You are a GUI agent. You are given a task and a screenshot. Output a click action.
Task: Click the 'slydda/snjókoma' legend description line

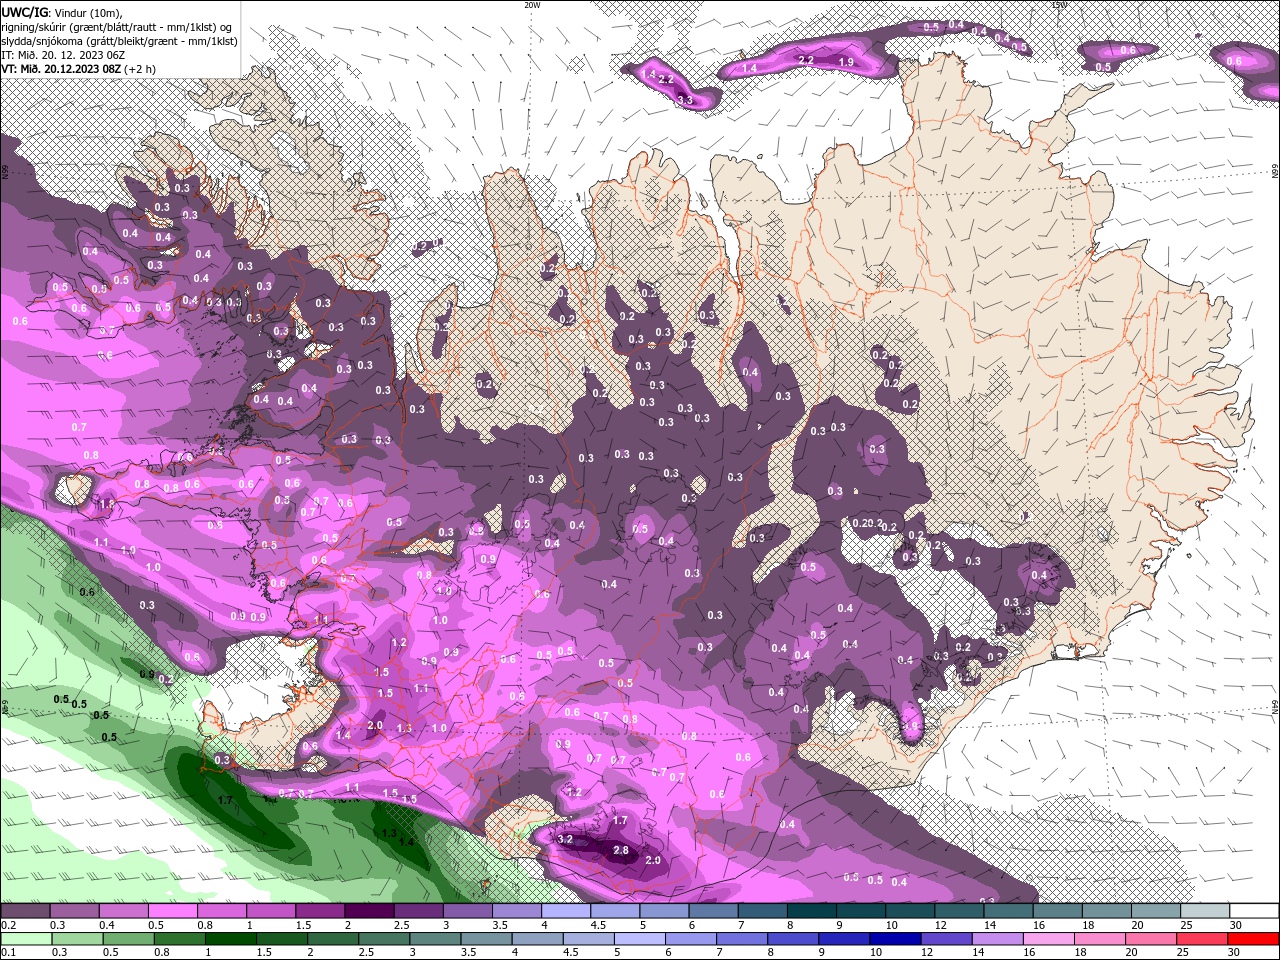pos(119,41)
